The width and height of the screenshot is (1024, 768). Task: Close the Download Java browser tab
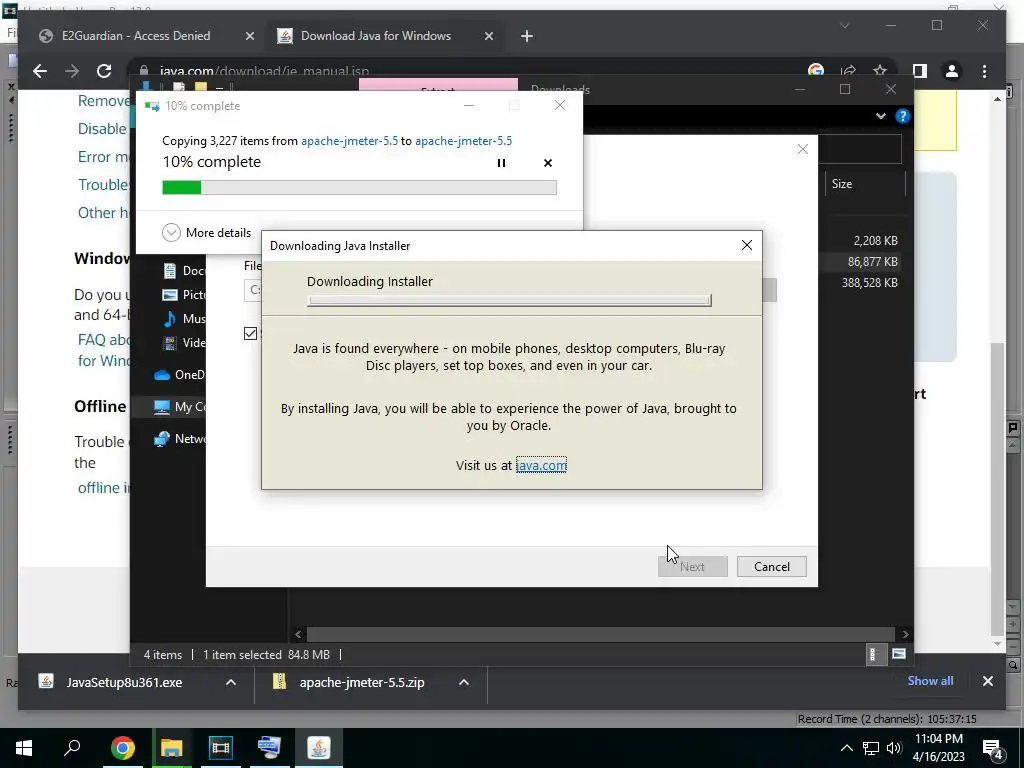(488, 37)
